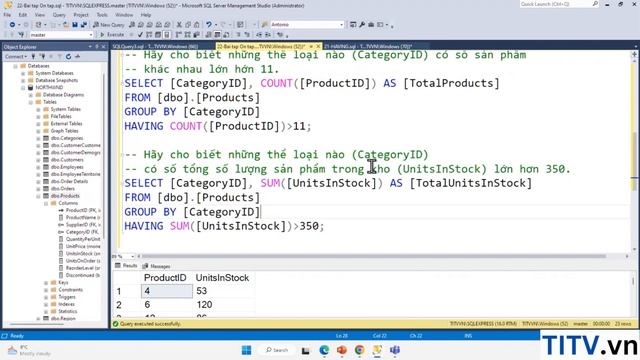The image size is (640, 360).
Task: Click the Open File folder icon
Action: (65, 25)
